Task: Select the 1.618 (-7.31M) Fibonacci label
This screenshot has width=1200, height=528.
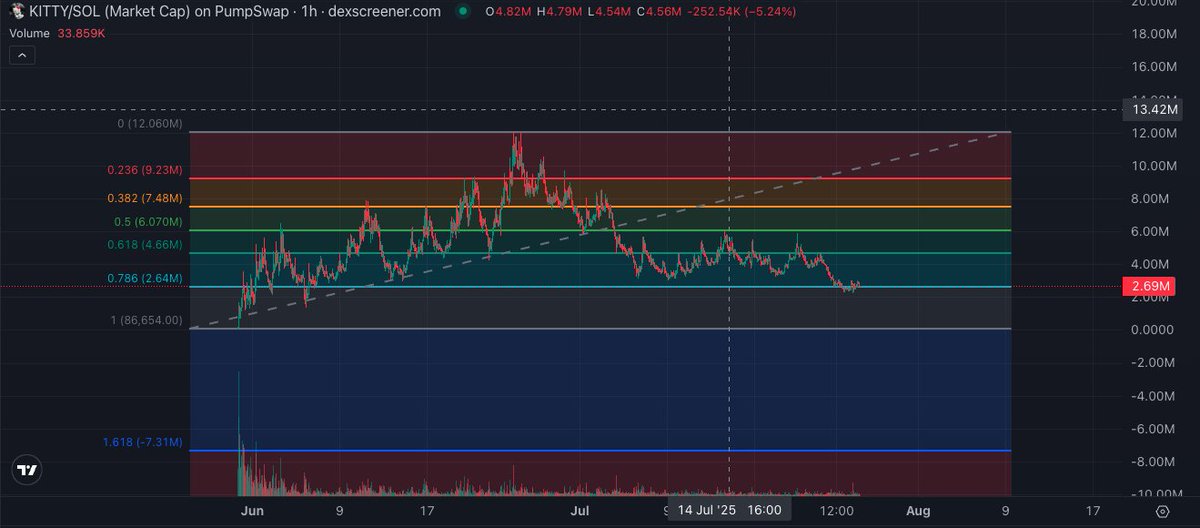Action: pos(142,442)
